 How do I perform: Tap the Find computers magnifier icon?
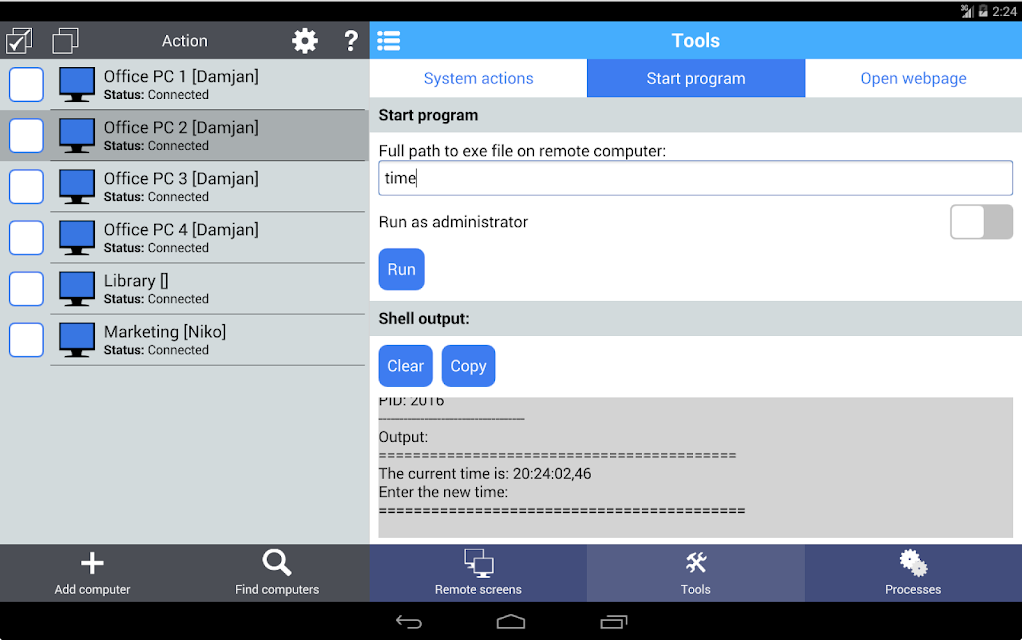tap(277, 562)
